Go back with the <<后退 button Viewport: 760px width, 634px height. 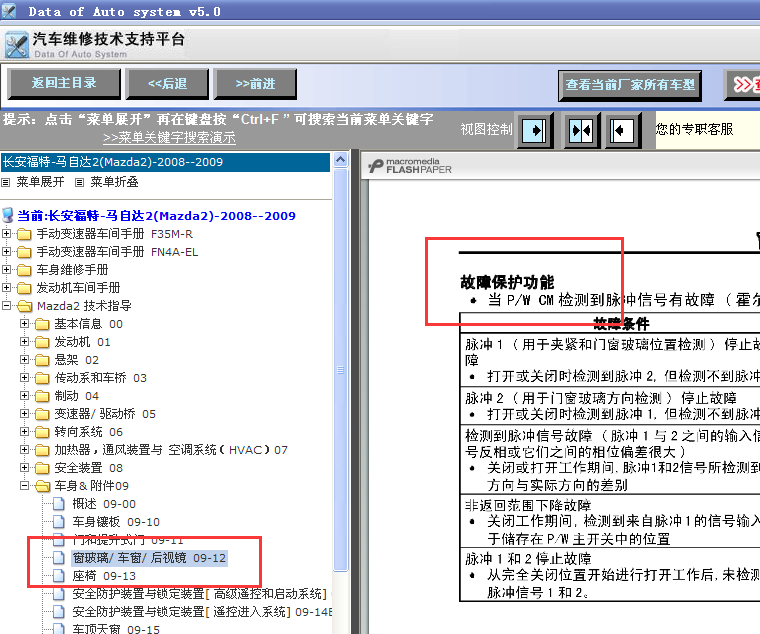click(x=167, y=83)
